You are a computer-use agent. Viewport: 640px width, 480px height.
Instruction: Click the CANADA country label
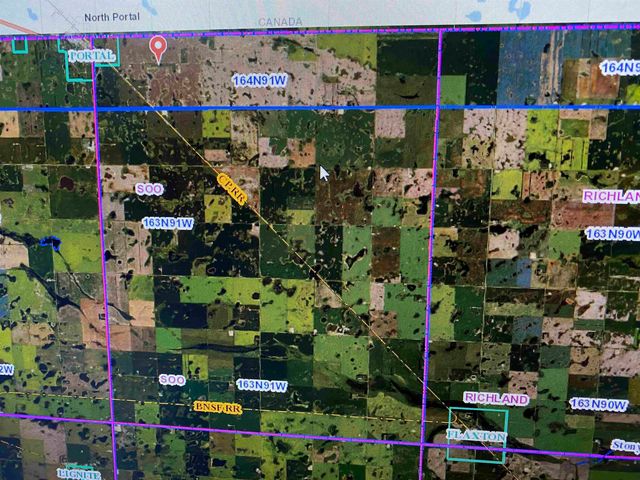[x=279, y=21]
